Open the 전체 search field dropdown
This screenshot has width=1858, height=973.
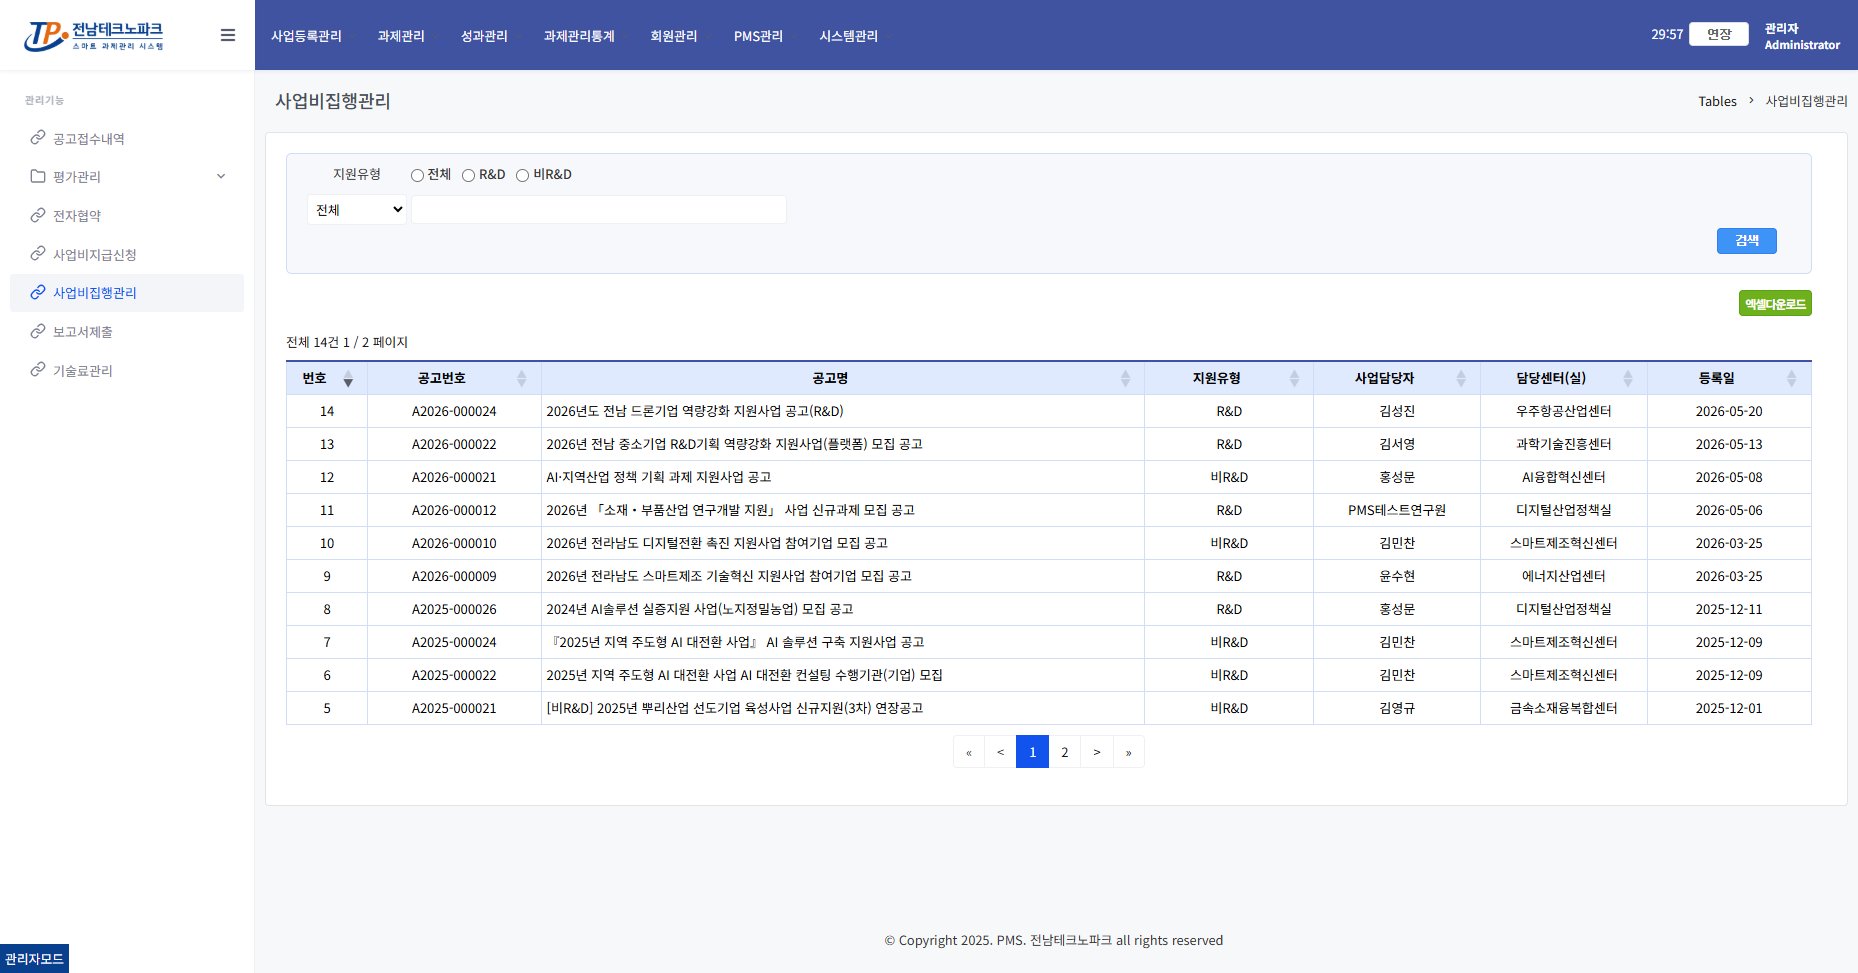coord(357,210)
